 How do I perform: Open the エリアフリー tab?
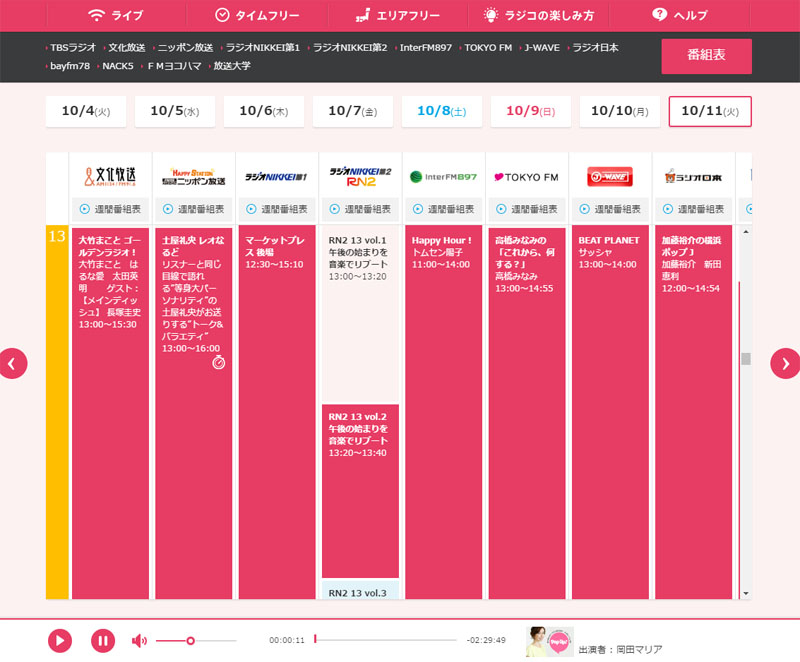click(397, 15)
